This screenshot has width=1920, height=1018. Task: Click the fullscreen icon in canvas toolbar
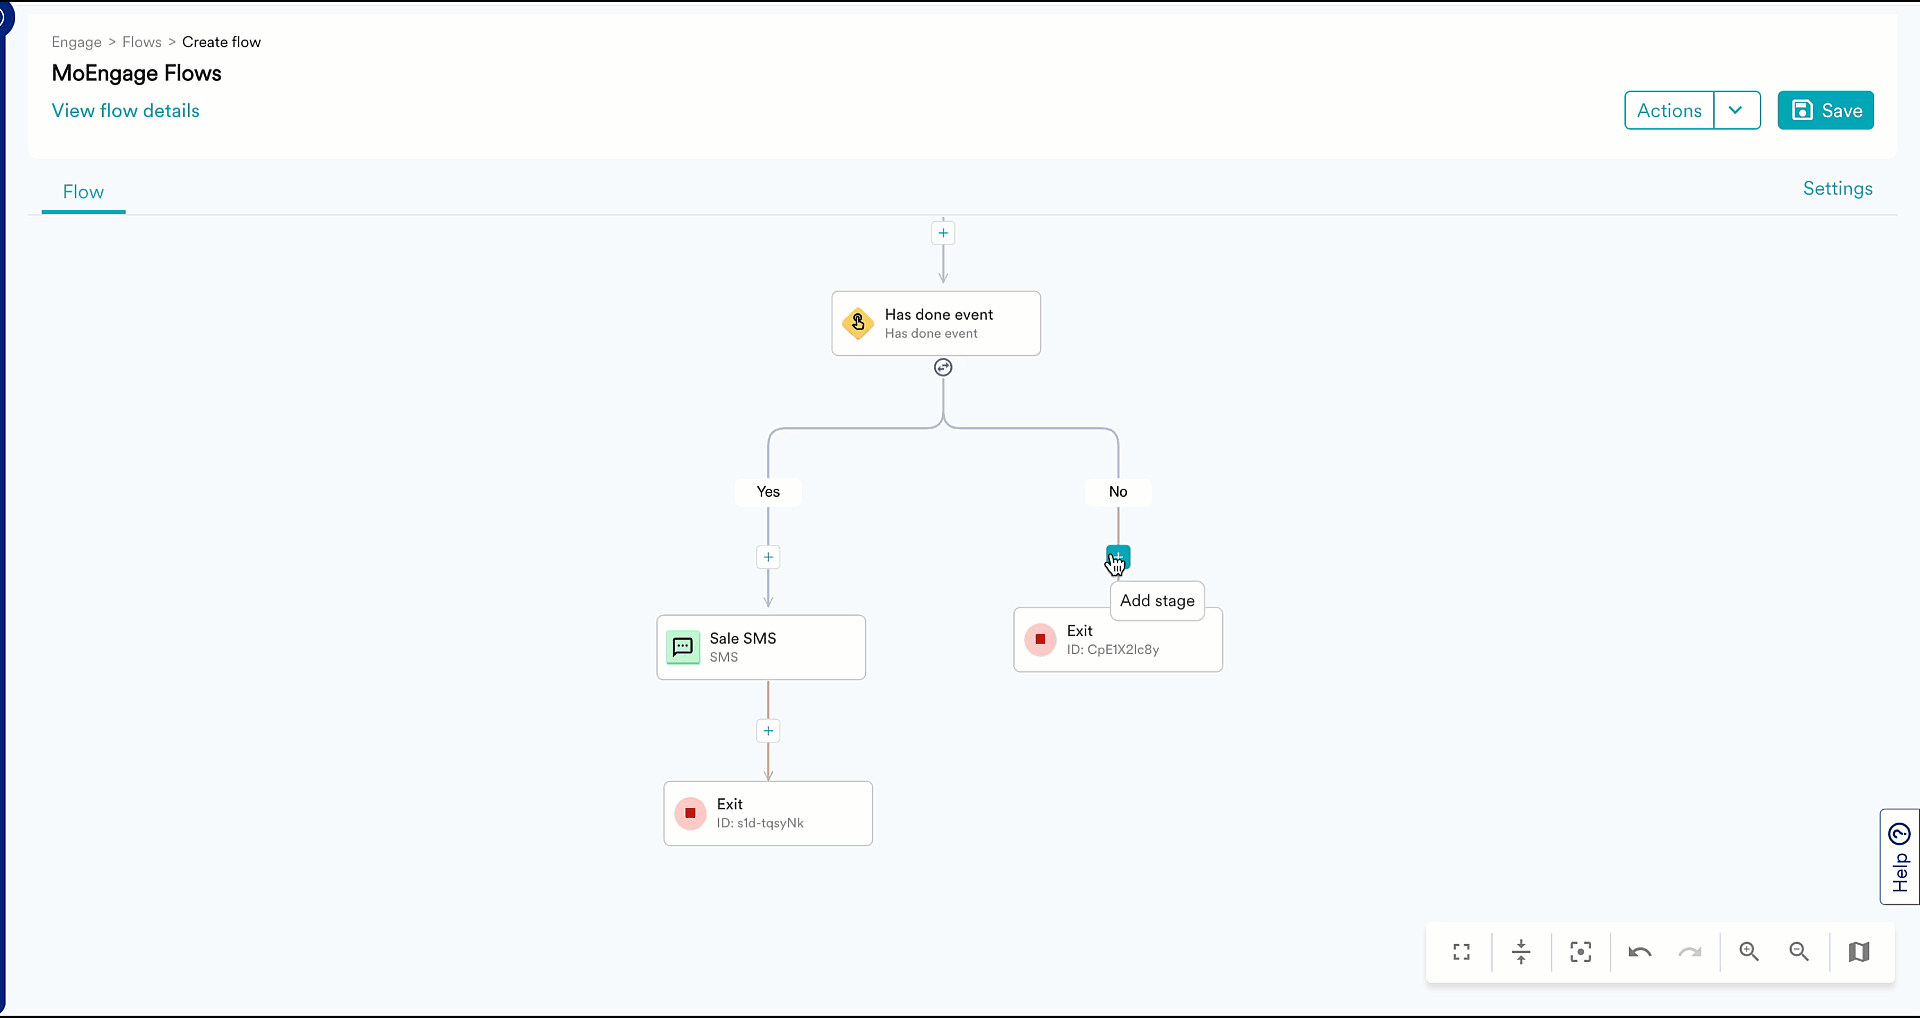tap(1461, 952)
